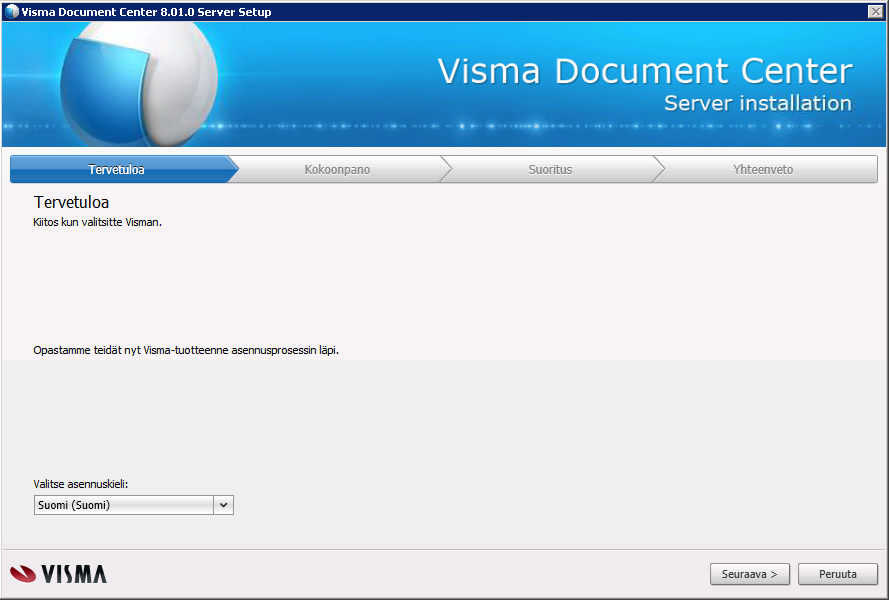Click the Tervetuloa heading text
The width and height of the screenshot is (889, 600).
point(71,202)
